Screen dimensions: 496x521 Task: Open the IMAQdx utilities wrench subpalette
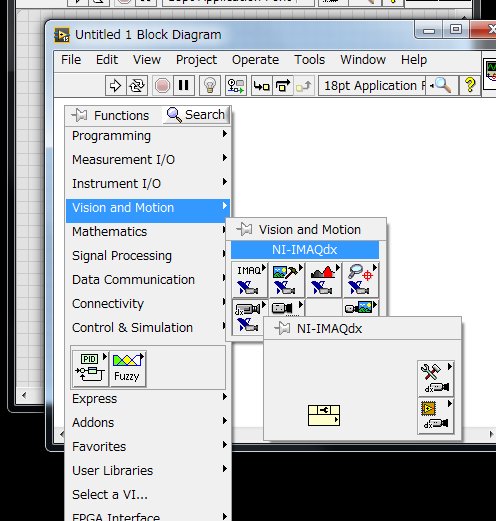tap(436, 378)
